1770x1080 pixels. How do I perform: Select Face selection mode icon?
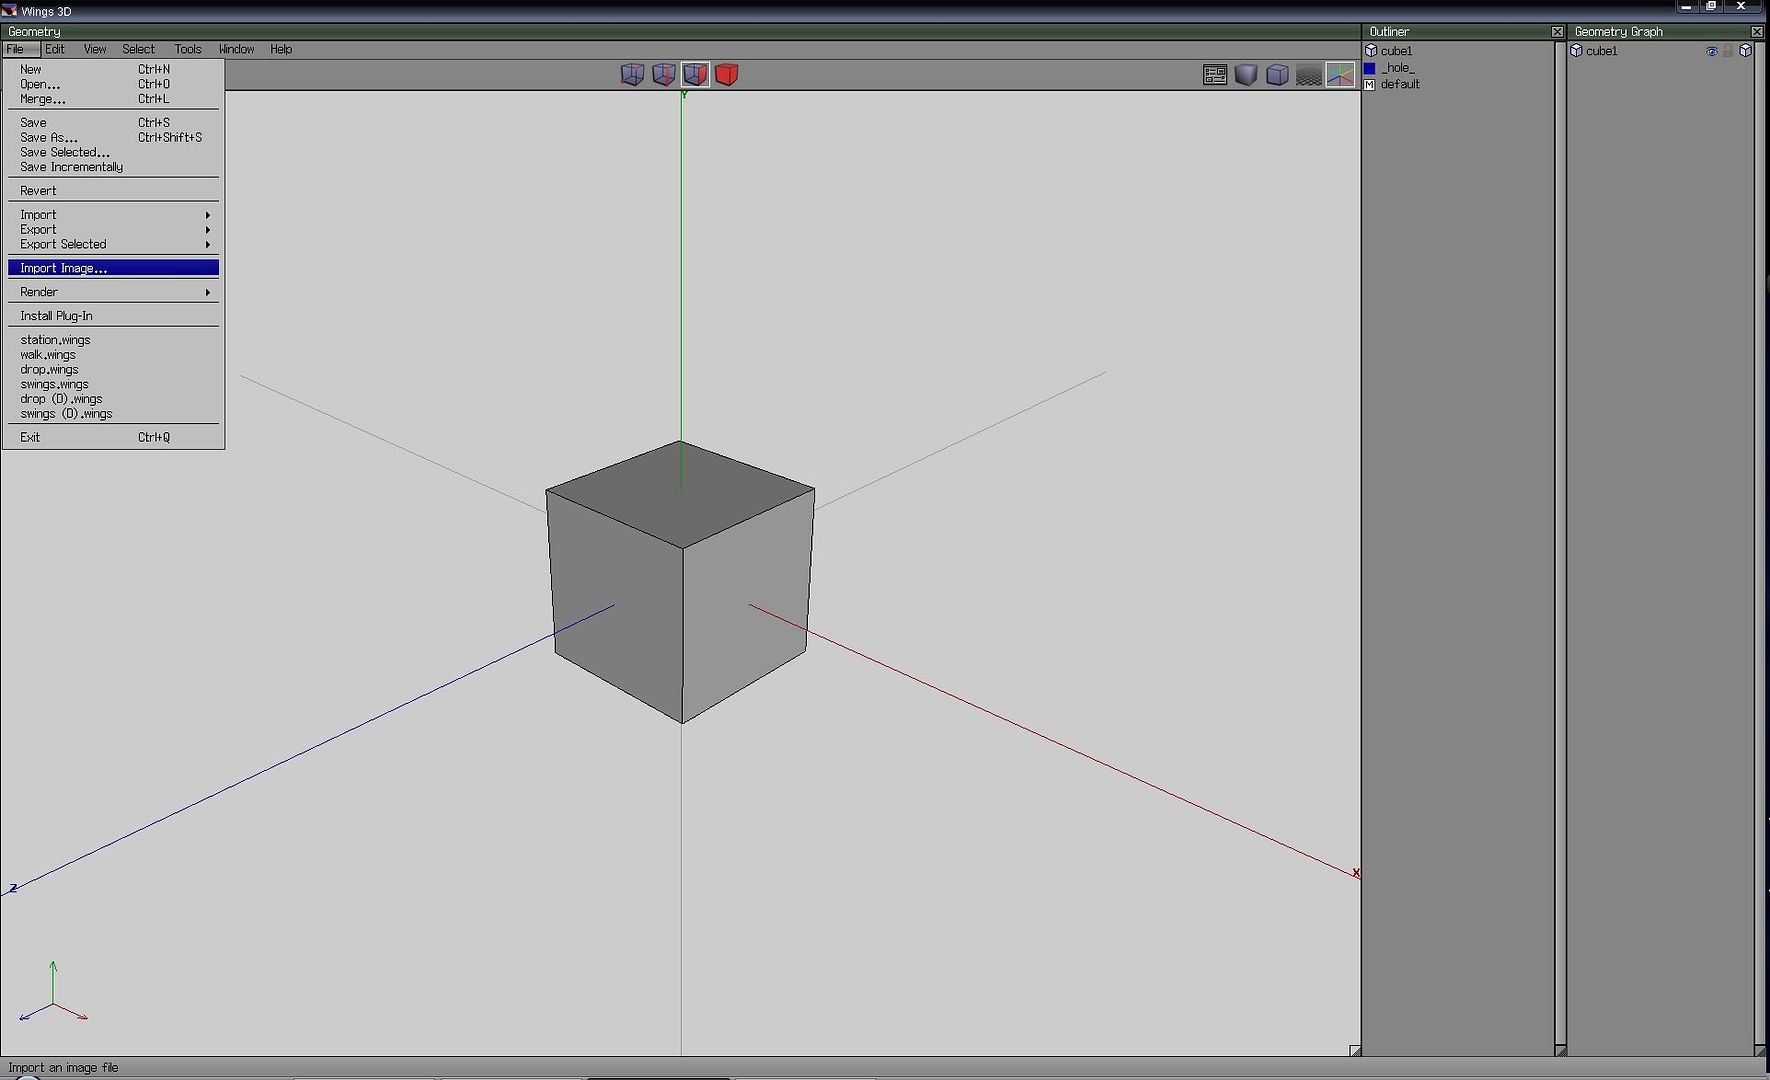[x=695, y=74]
